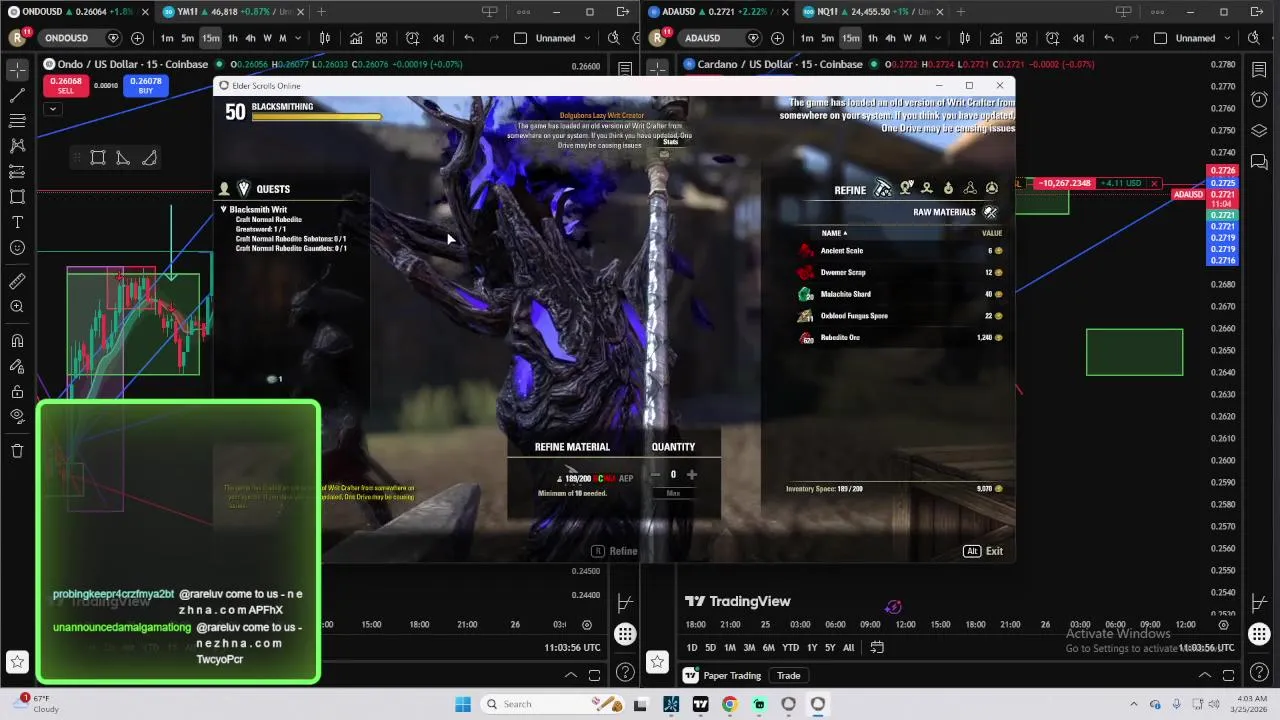
Task: Click Exit button in game window
Action: click(984, 551)
